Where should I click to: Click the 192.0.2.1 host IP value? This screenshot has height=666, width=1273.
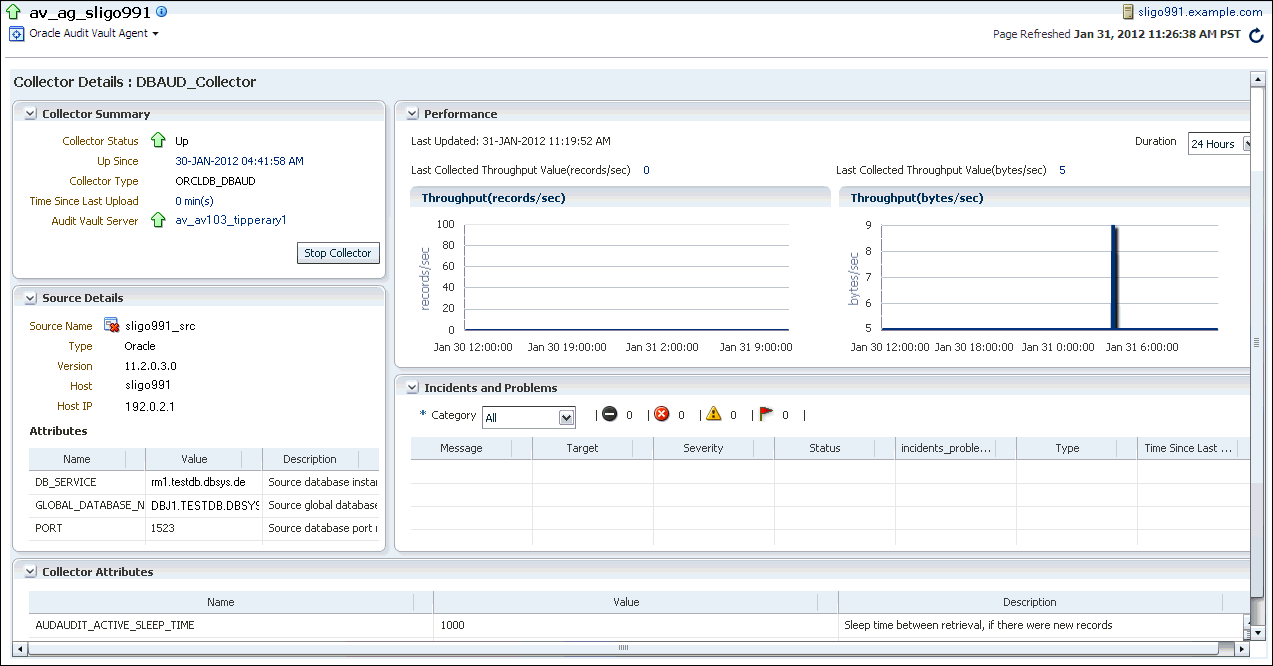tap(150, 406)
